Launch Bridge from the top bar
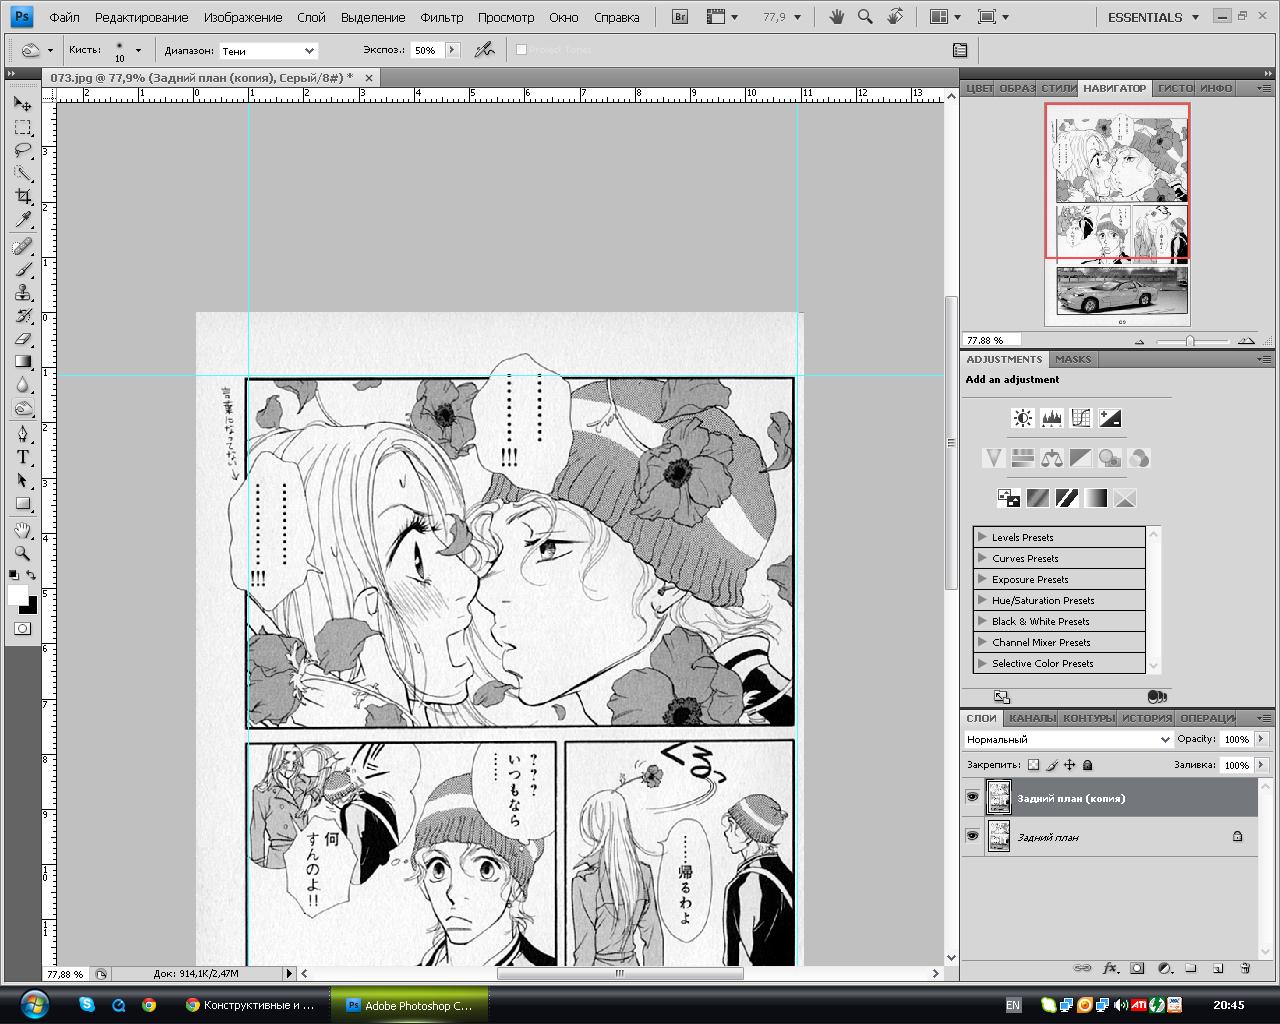This screenshot has height=1024, width=1280. click(x=680, y=17)
